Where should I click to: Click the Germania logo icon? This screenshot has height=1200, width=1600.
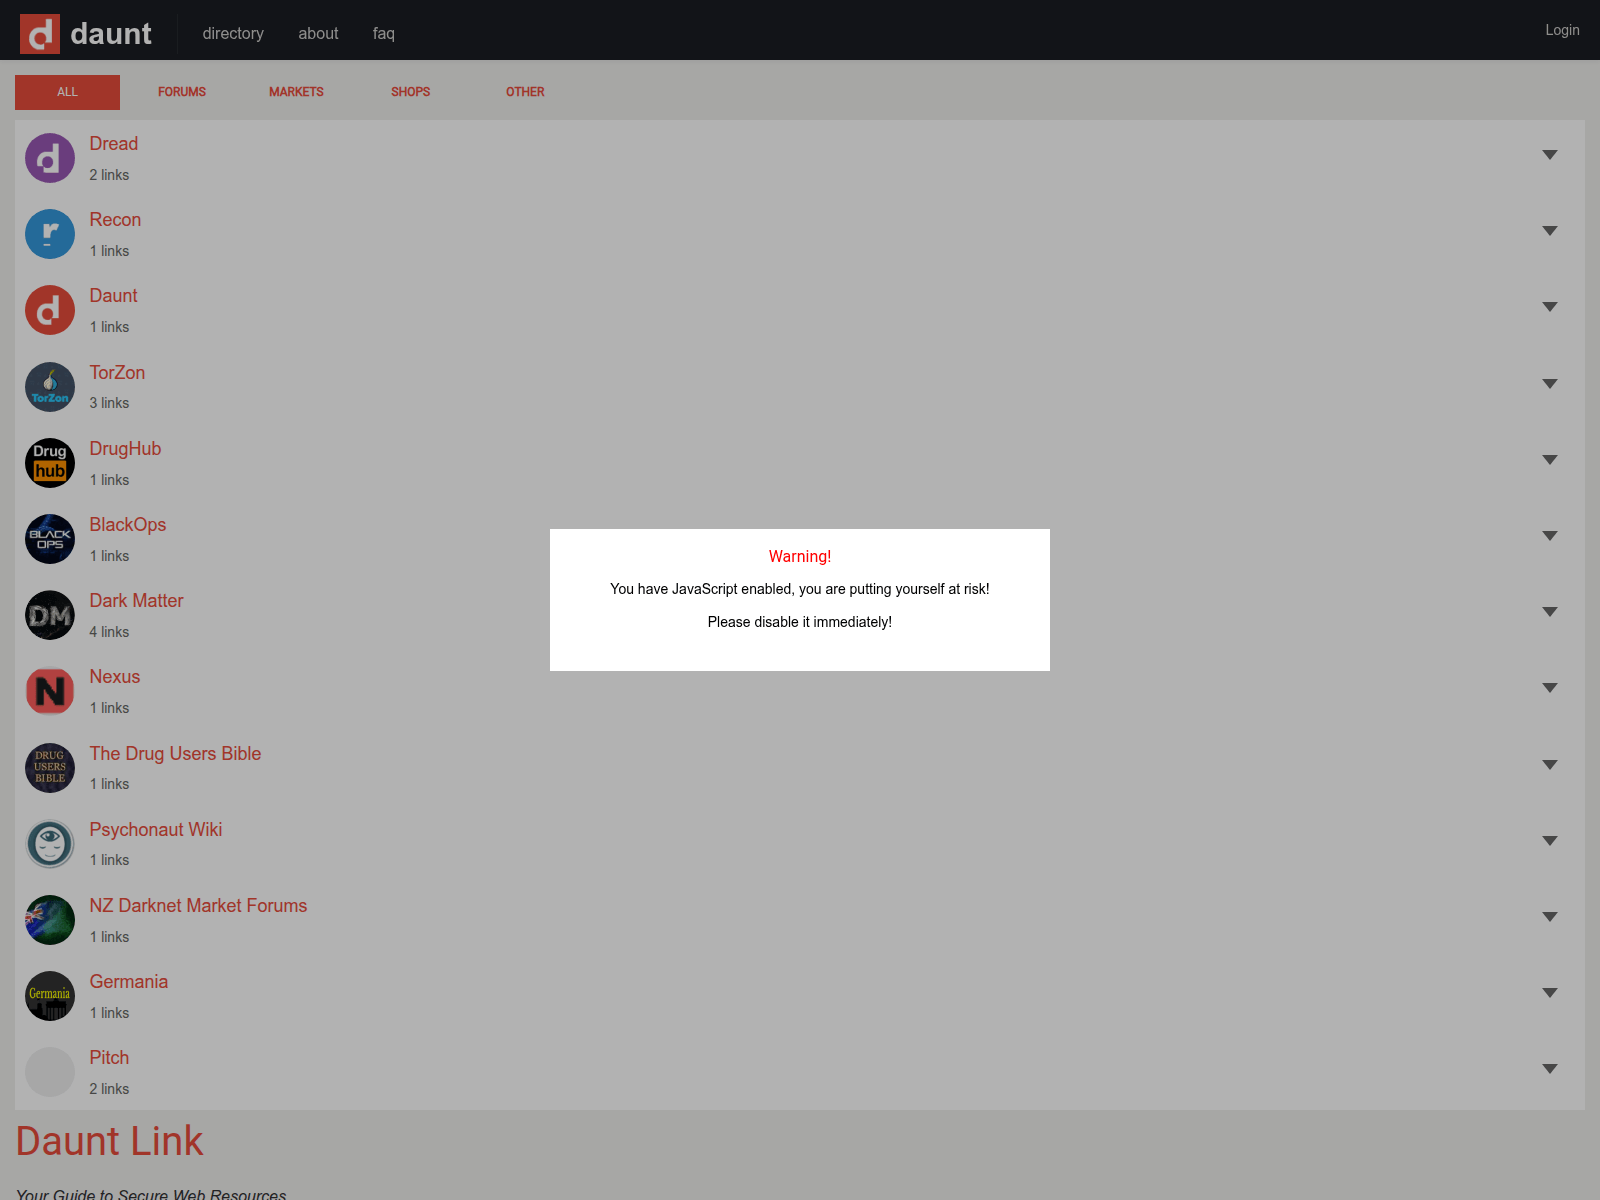50,996
